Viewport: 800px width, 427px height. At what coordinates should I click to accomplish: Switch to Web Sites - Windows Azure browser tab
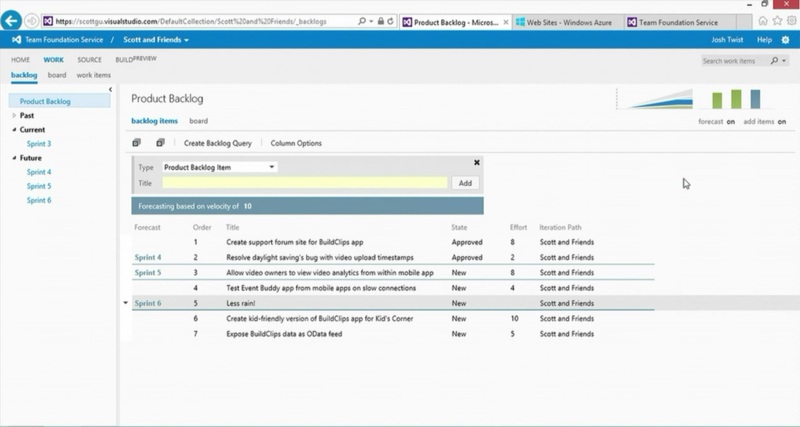click(568, 22)
